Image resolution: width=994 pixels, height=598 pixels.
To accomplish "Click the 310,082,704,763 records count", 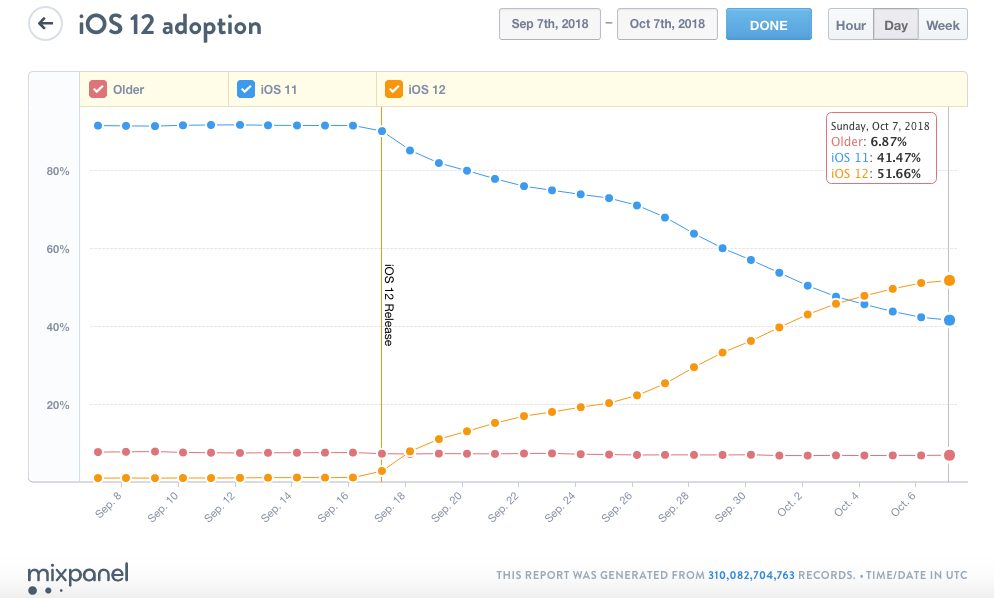I will tap(751, 575).
